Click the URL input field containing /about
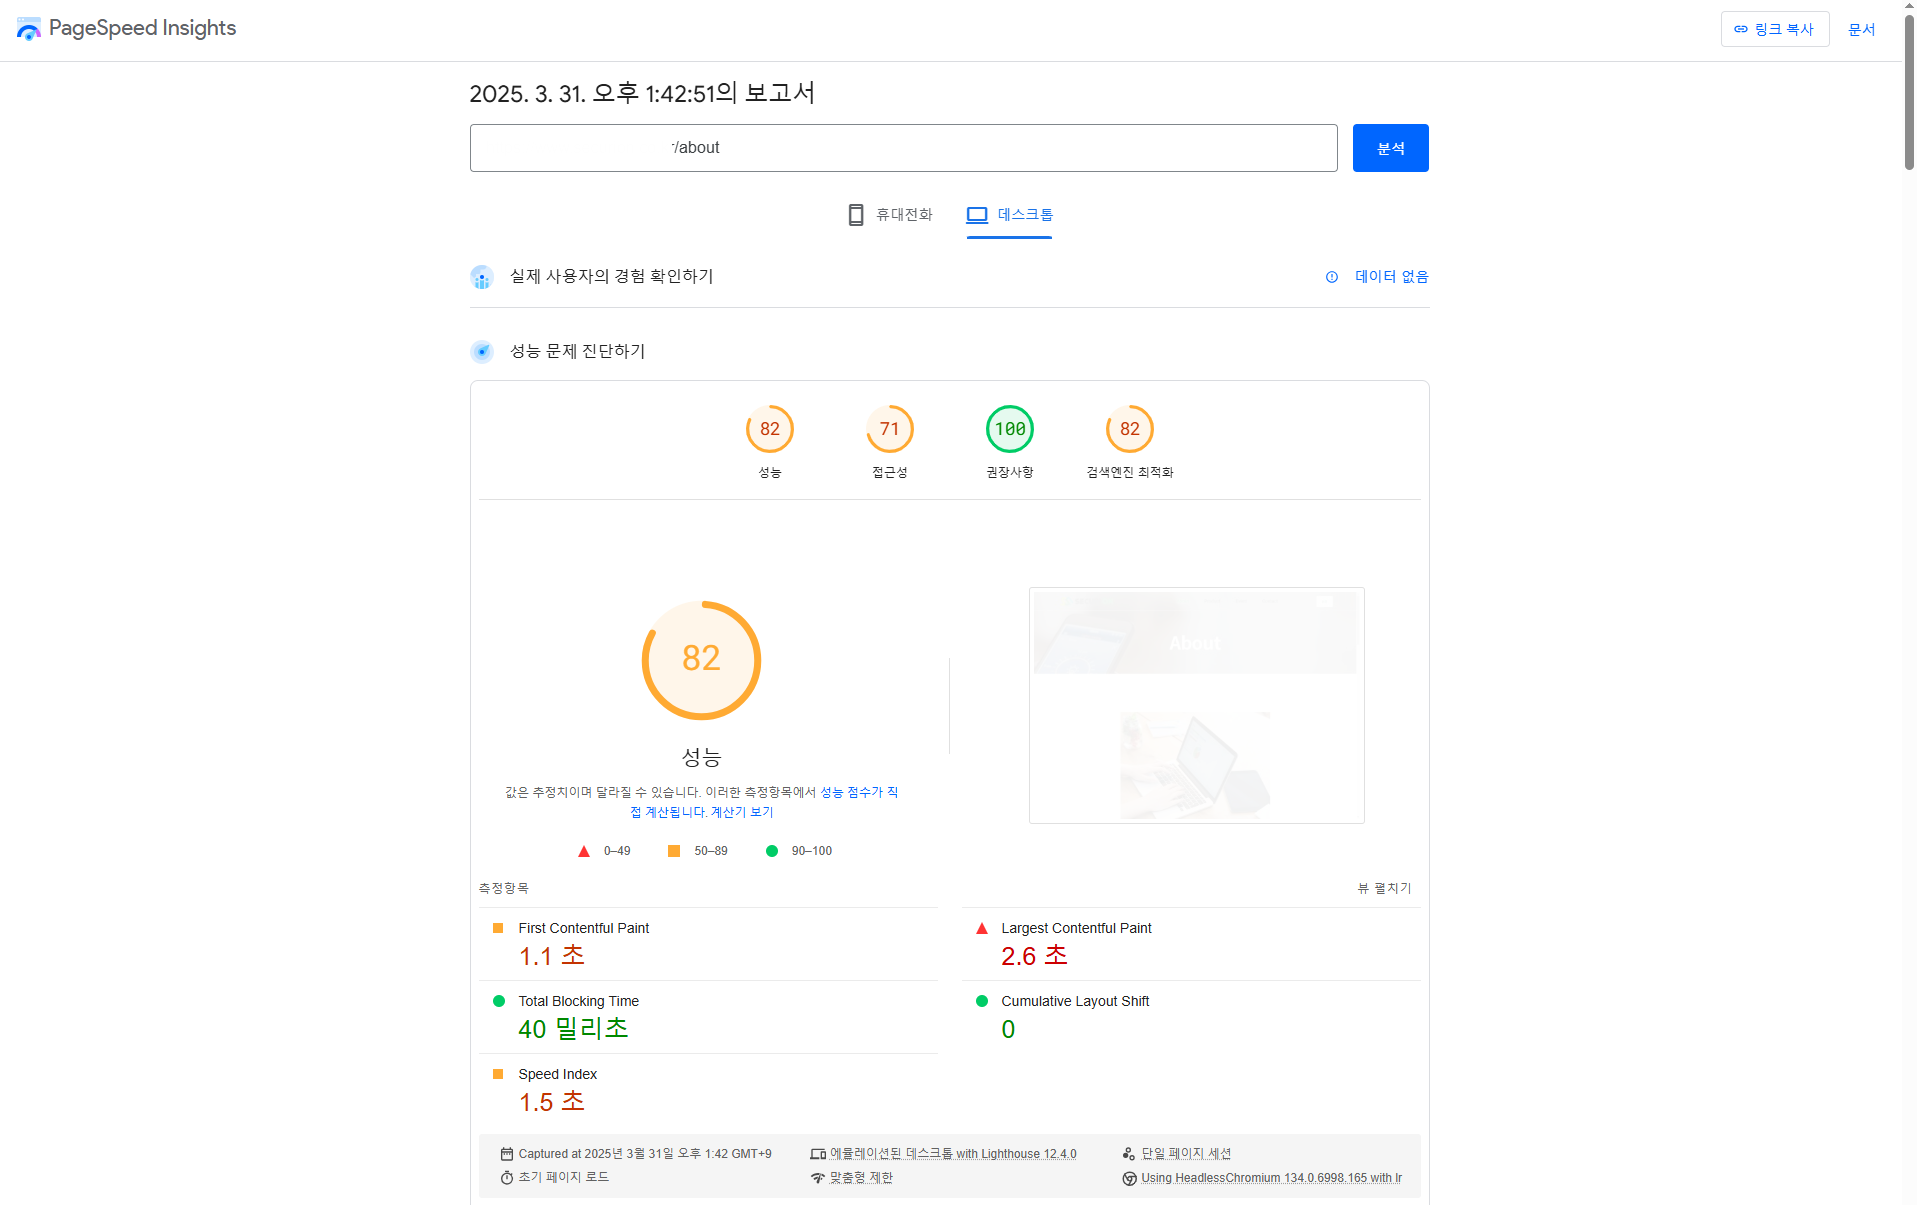Viewport: 1917px width, 1205px height. click(x=904, y=148)
